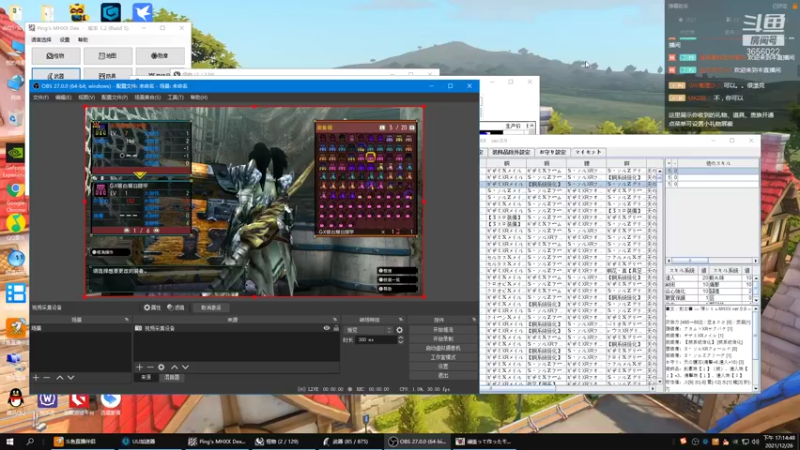Select 视频采集设备 row in Sources list
The image size is (800, 450).
click(236, 328)
